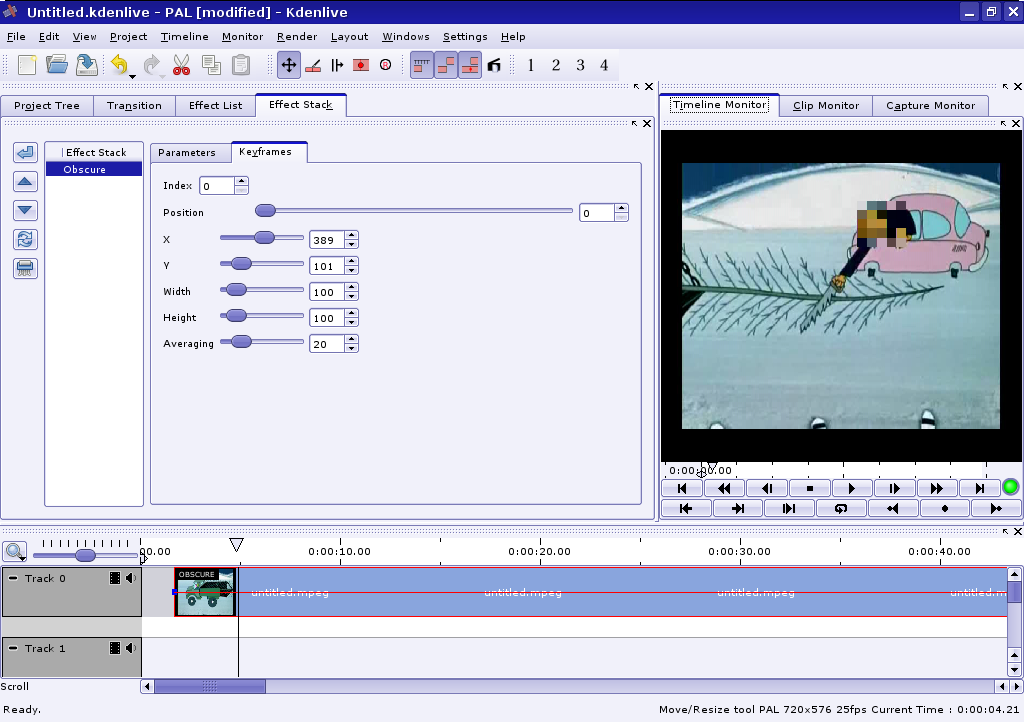The image size is (1024, 722).
Task: Open the timeline zoom magnifier dropdown
Action: pos(15,551)
